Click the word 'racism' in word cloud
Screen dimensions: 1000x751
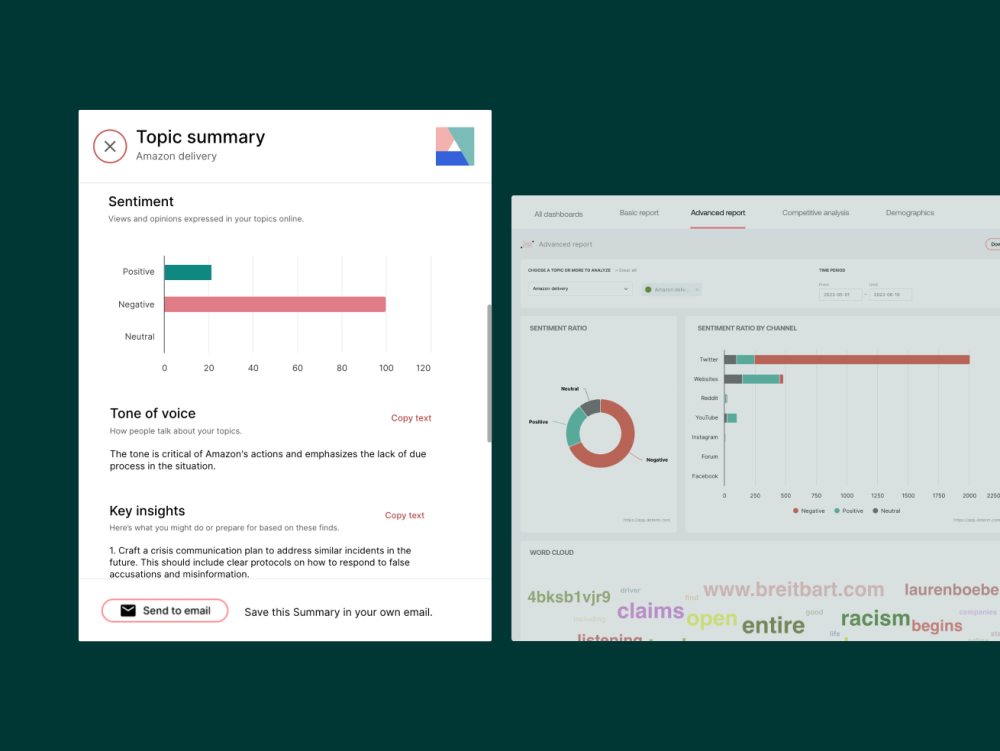(x=875, y=618)
